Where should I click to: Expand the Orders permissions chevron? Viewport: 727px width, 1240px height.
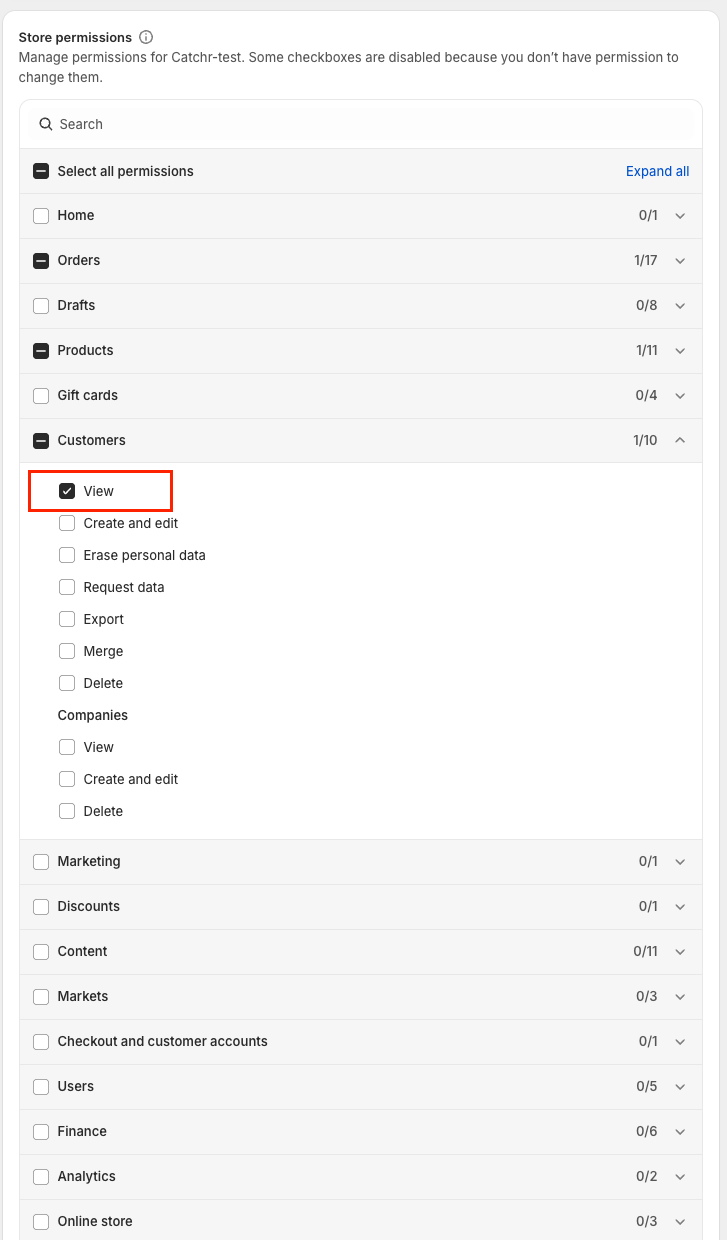point(680,261)
